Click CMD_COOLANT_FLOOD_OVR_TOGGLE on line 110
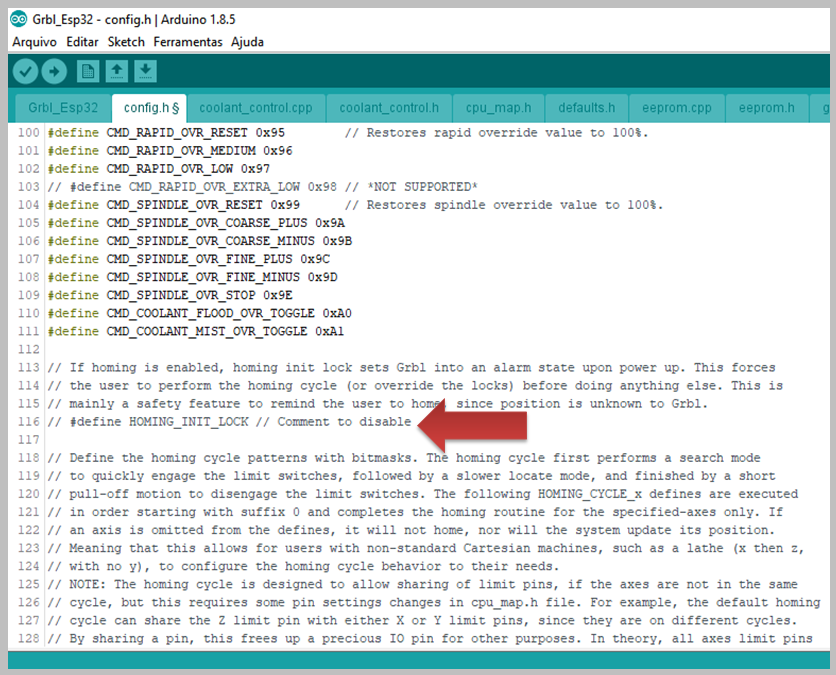Image resolution: width=836 pixels, height=675 pixels. 211,314
